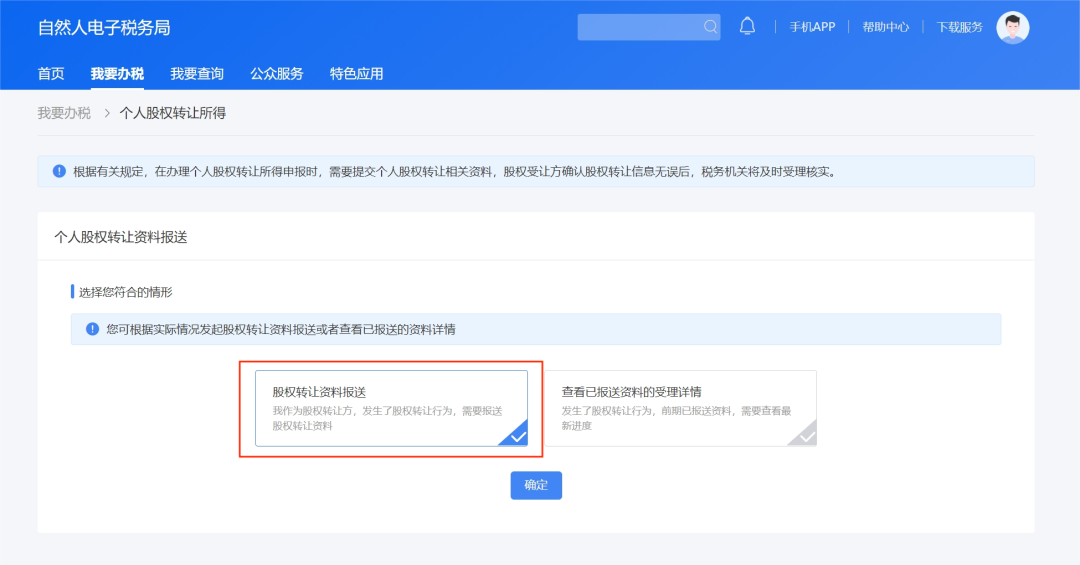Image resolution: width=1080 pixels, height=565 pixels.
Task: Open the 特色应用 navigation tab
Action: (357, 74)
